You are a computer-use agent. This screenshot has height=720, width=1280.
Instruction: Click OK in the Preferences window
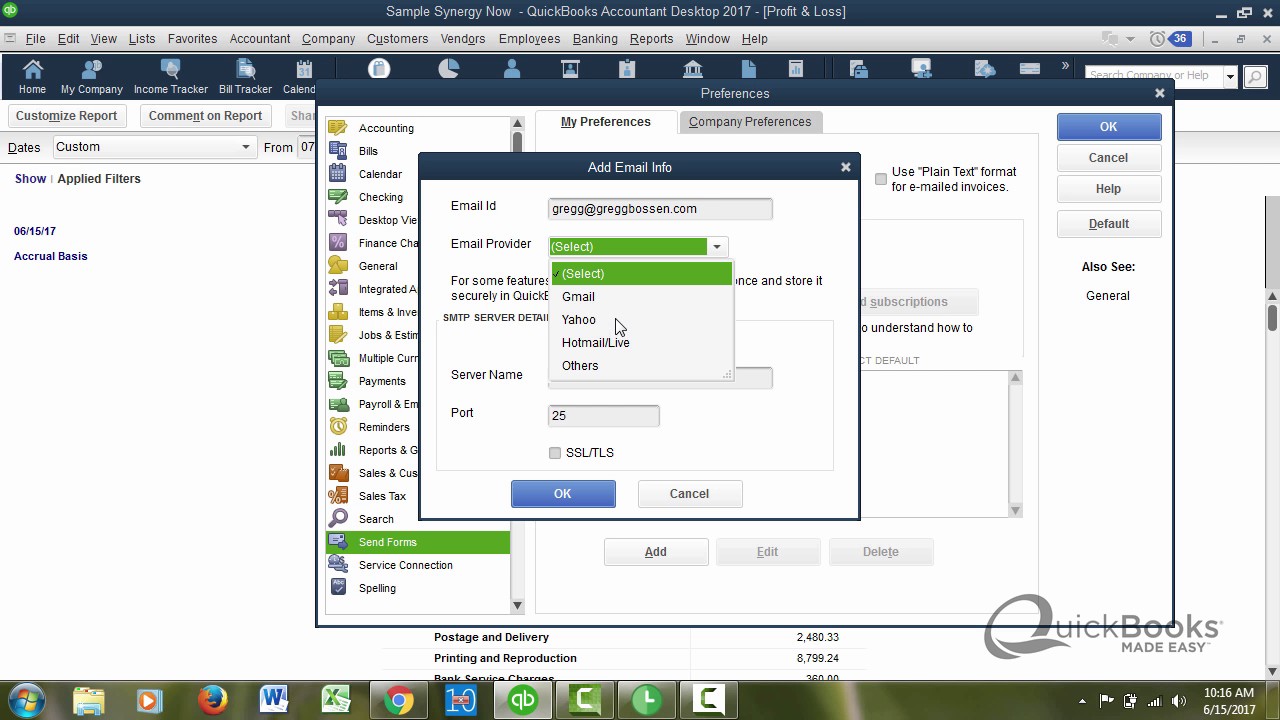1108,127
